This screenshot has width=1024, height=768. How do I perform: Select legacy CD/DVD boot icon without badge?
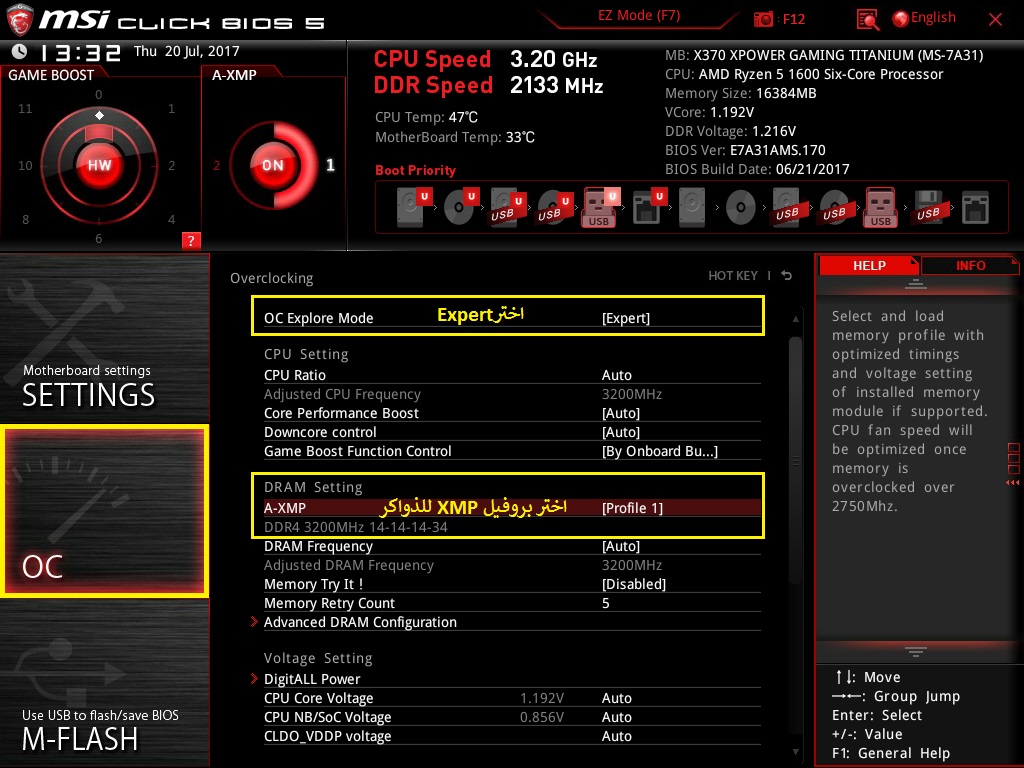click(x=741, y=208)
